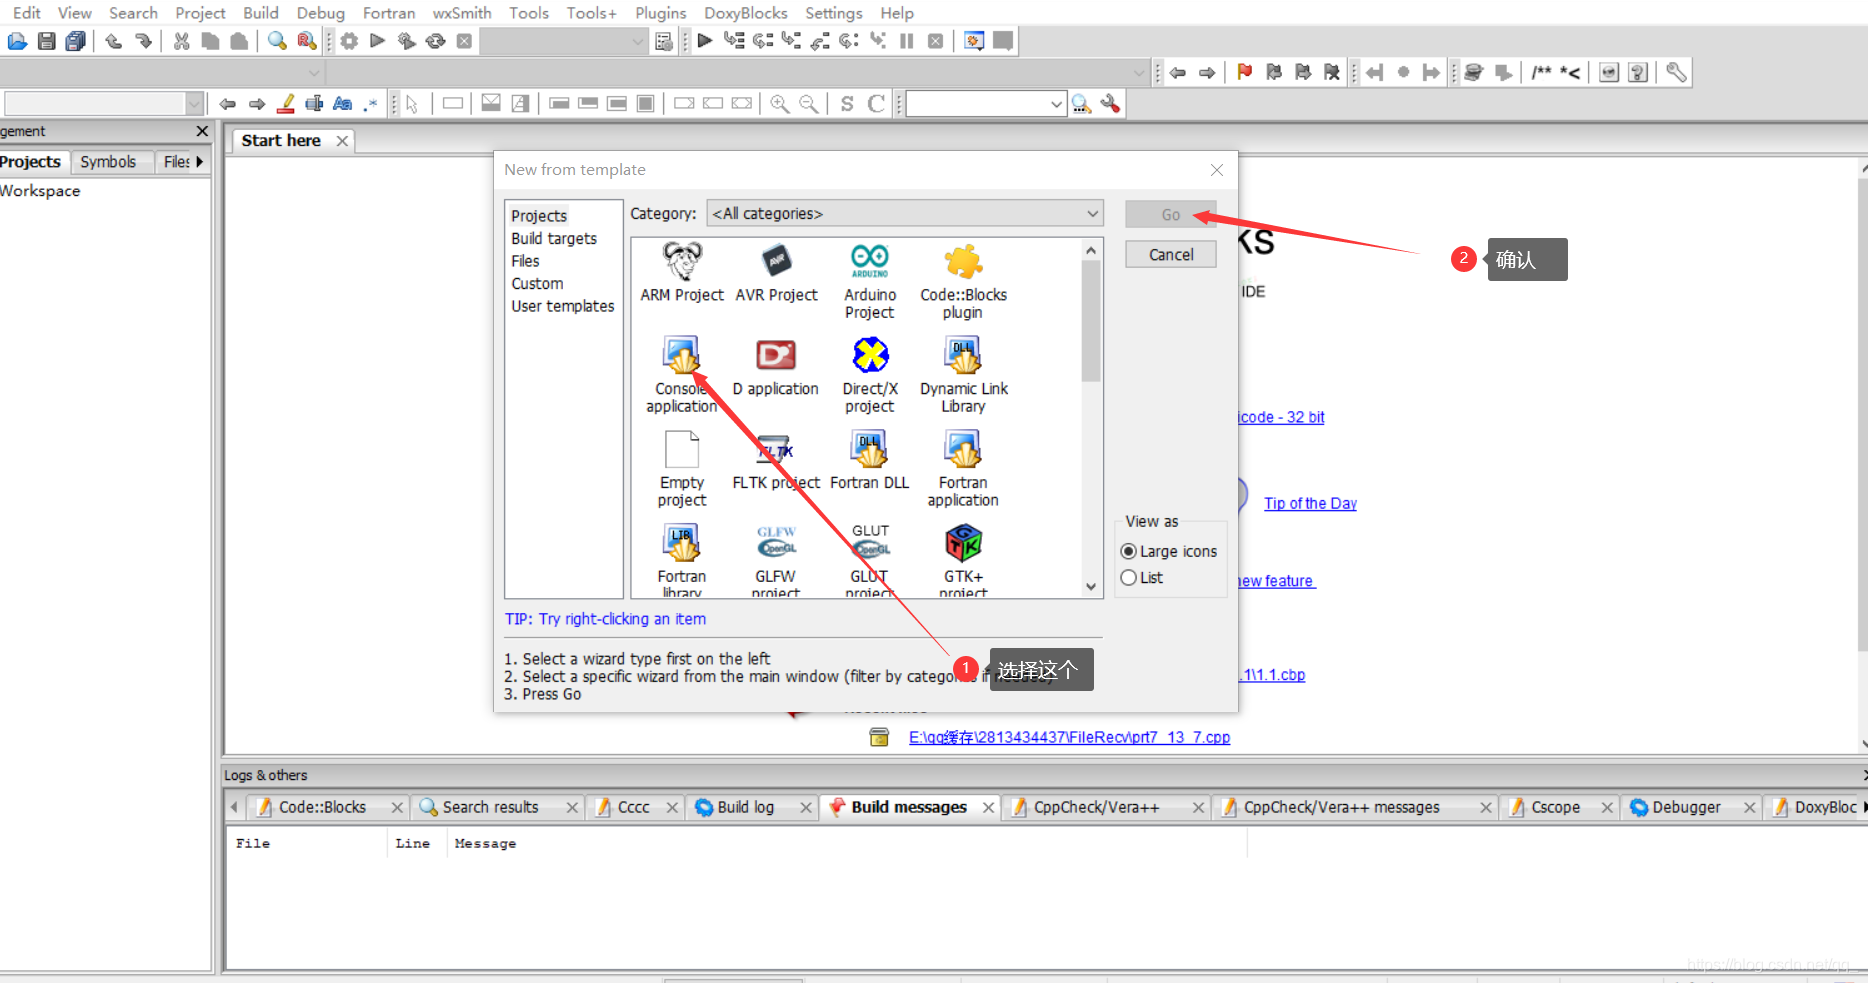
Task: Open the Debugger log tab
Action: (x=1686, y=807)
